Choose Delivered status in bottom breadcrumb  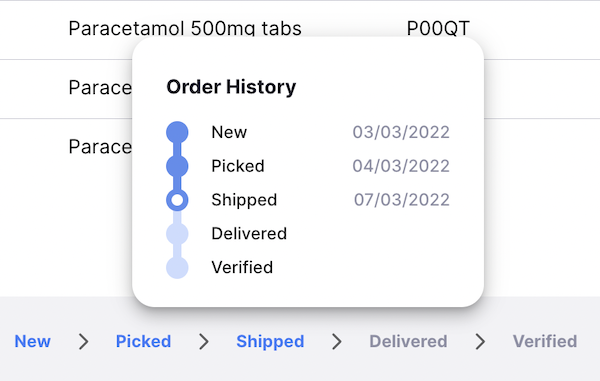[x=408, y=341]
